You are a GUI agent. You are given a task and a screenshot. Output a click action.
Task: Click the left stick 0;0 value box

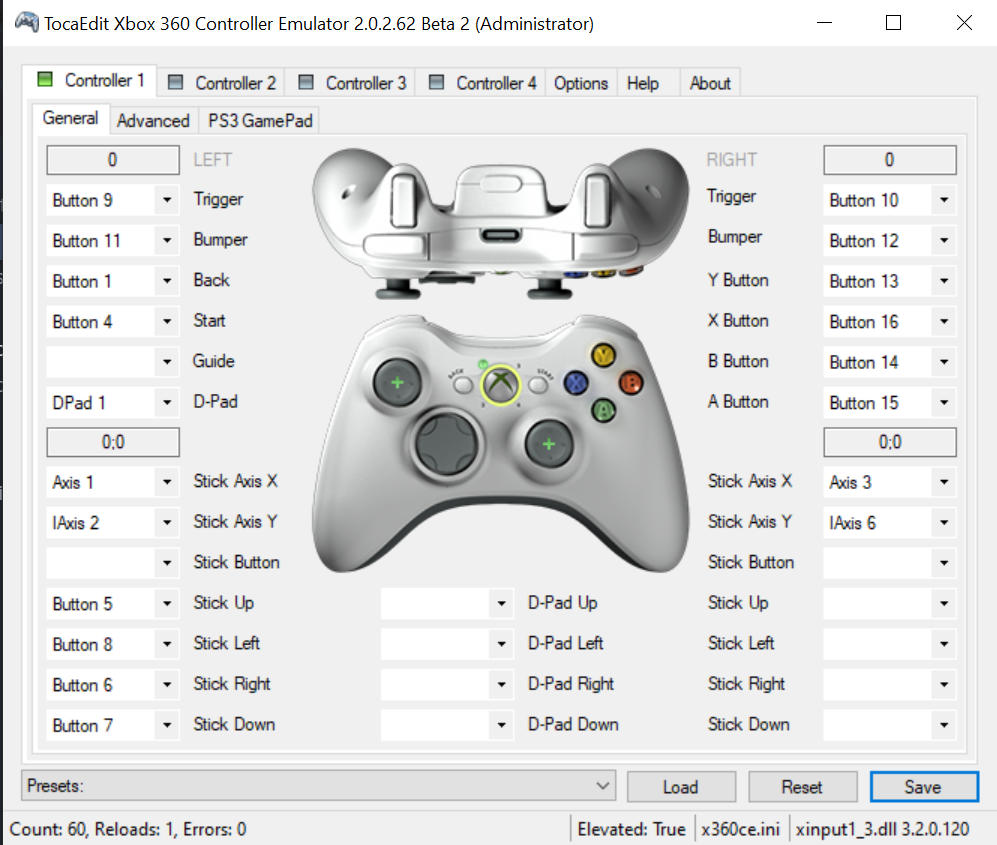(x=113, y=442)
